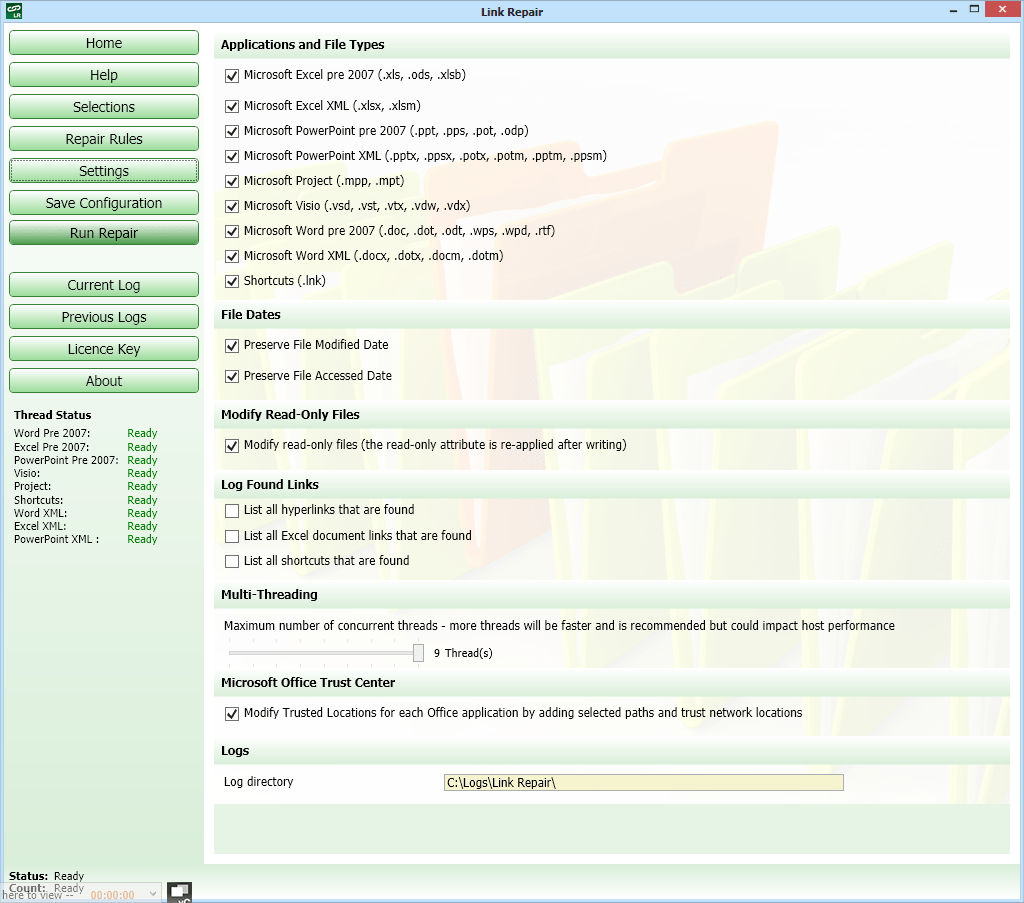Disable Microsoft PowerPoint XML processing
This screenshot has width=1024, height=903.
[x=231, y=156]
